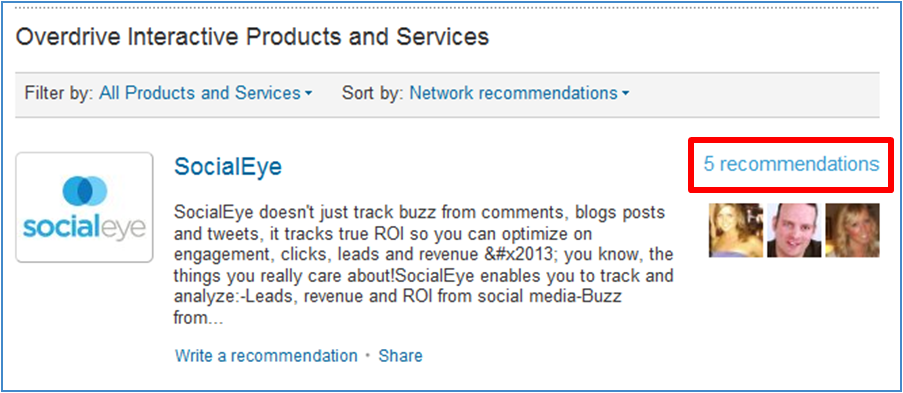Select the man's recommender photo in the middle

[x=794, y=230]
